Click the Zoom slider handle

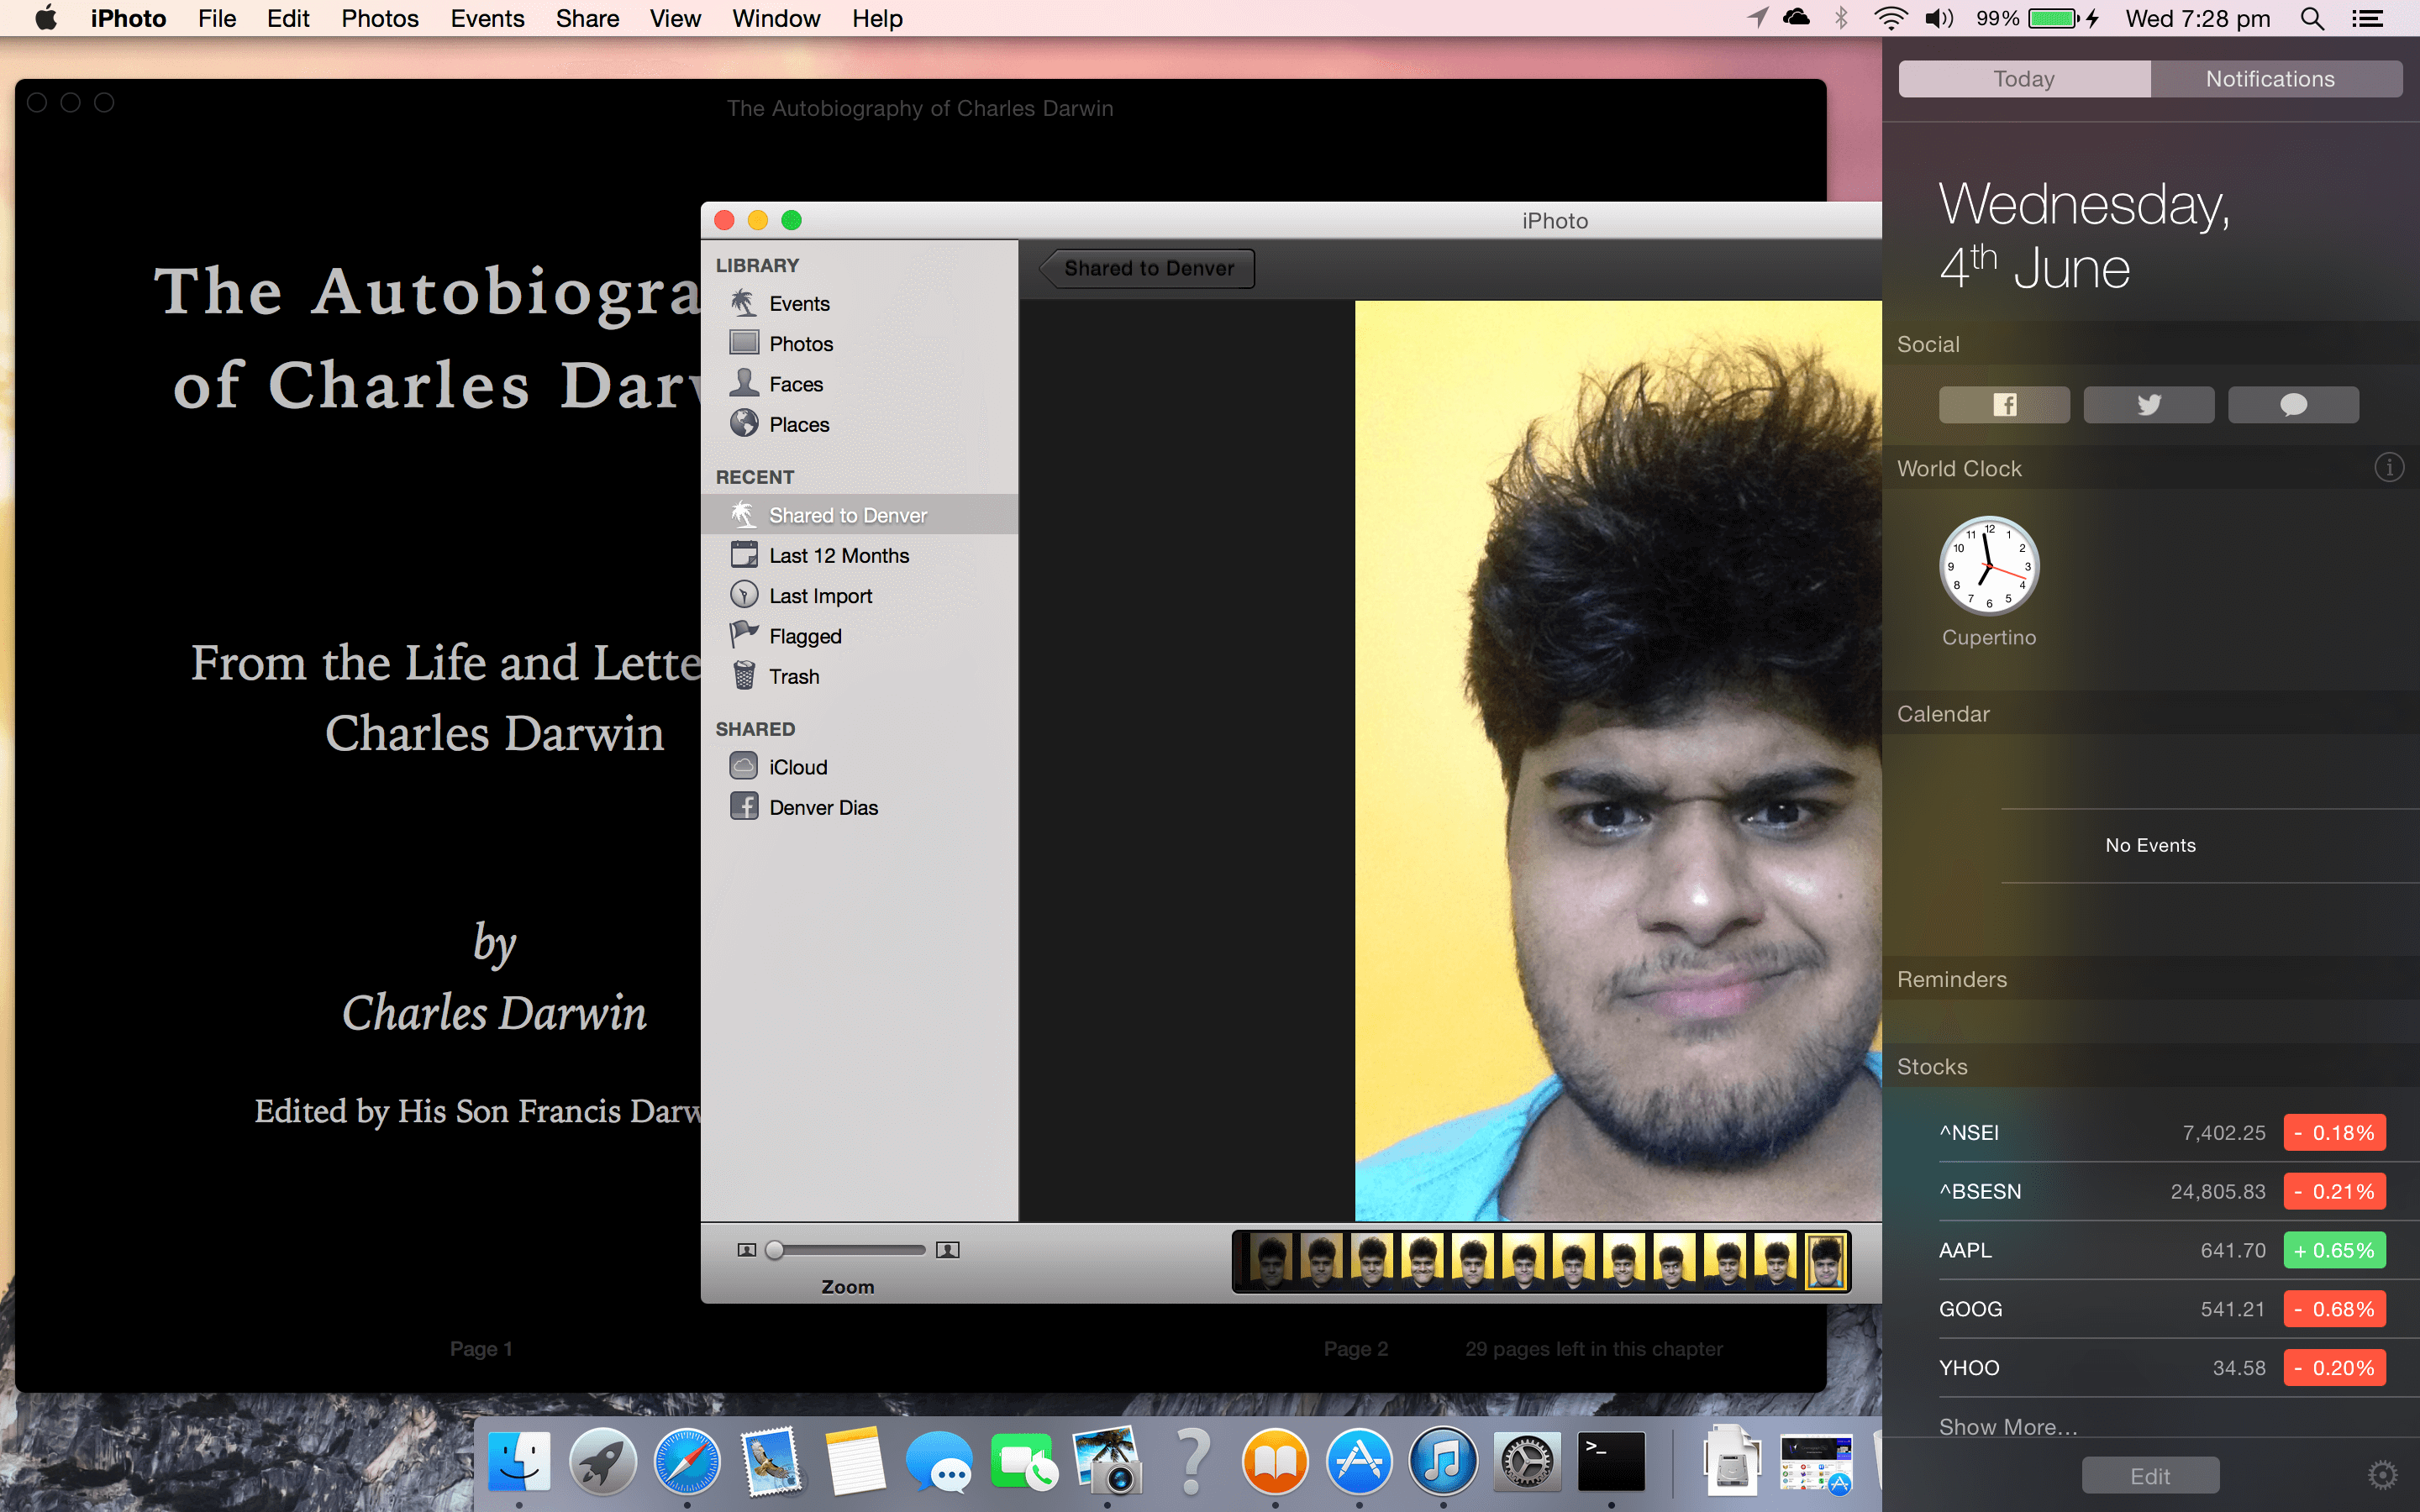click(774, 1250)
